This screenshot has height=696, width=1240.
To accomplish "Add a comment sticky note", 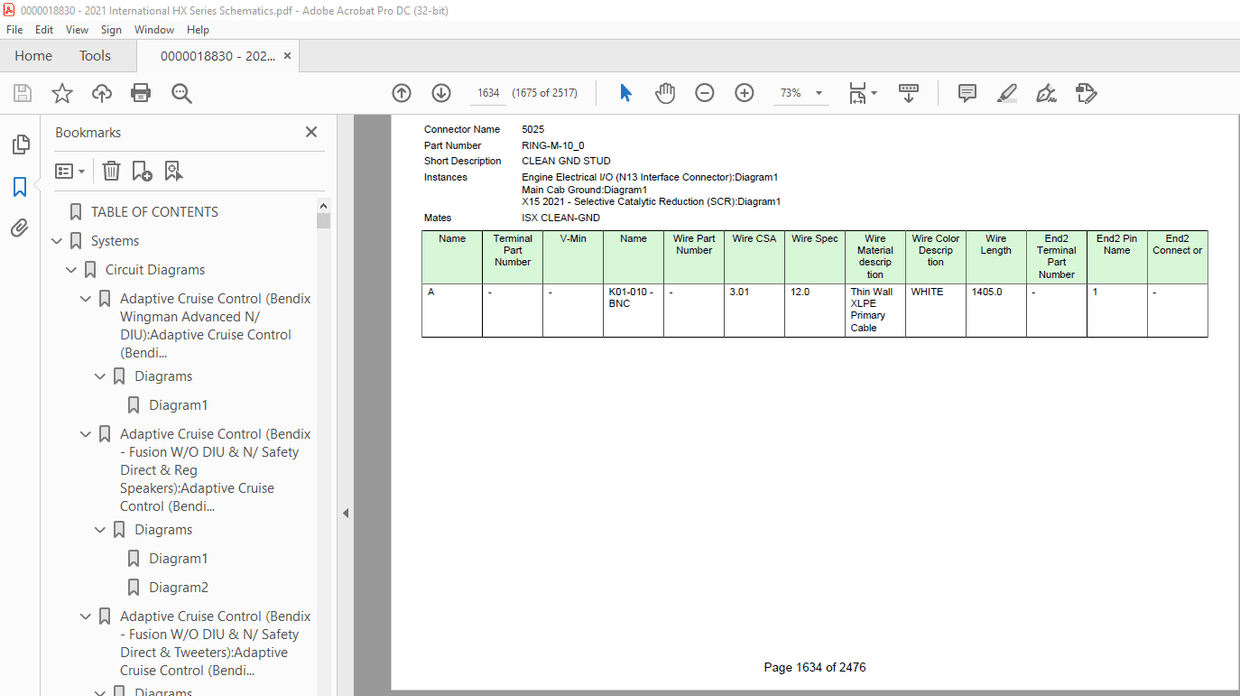I will tap(967, 93).
